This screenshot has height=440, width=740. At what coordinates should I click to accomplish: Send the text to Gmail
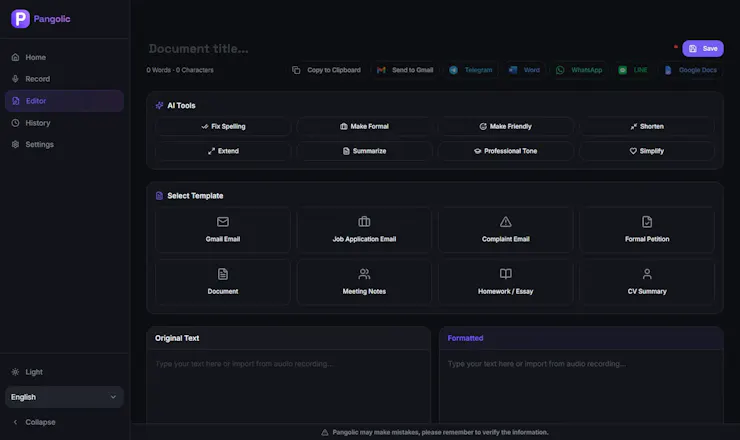(x=405, y=70)
